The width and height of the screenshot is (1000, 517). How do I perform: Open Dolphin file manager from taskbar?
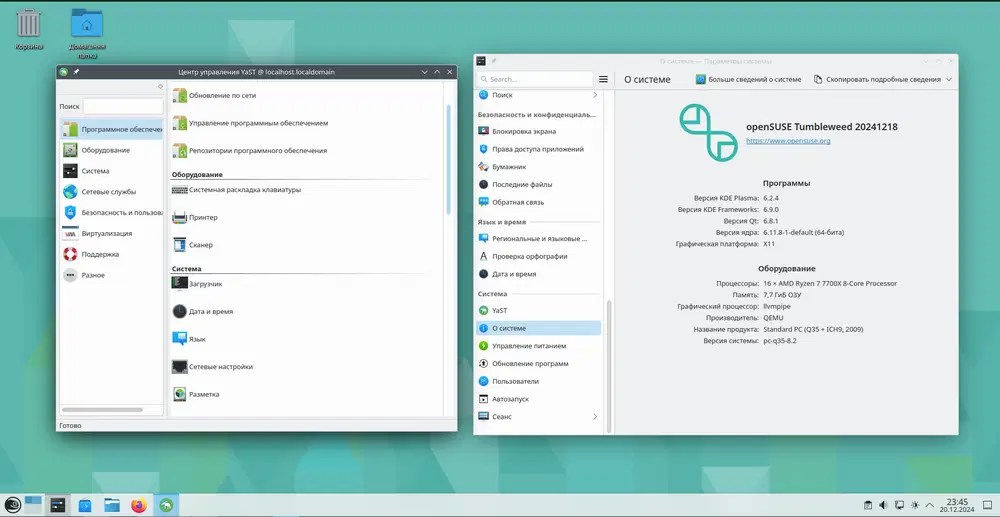point(112,506)
